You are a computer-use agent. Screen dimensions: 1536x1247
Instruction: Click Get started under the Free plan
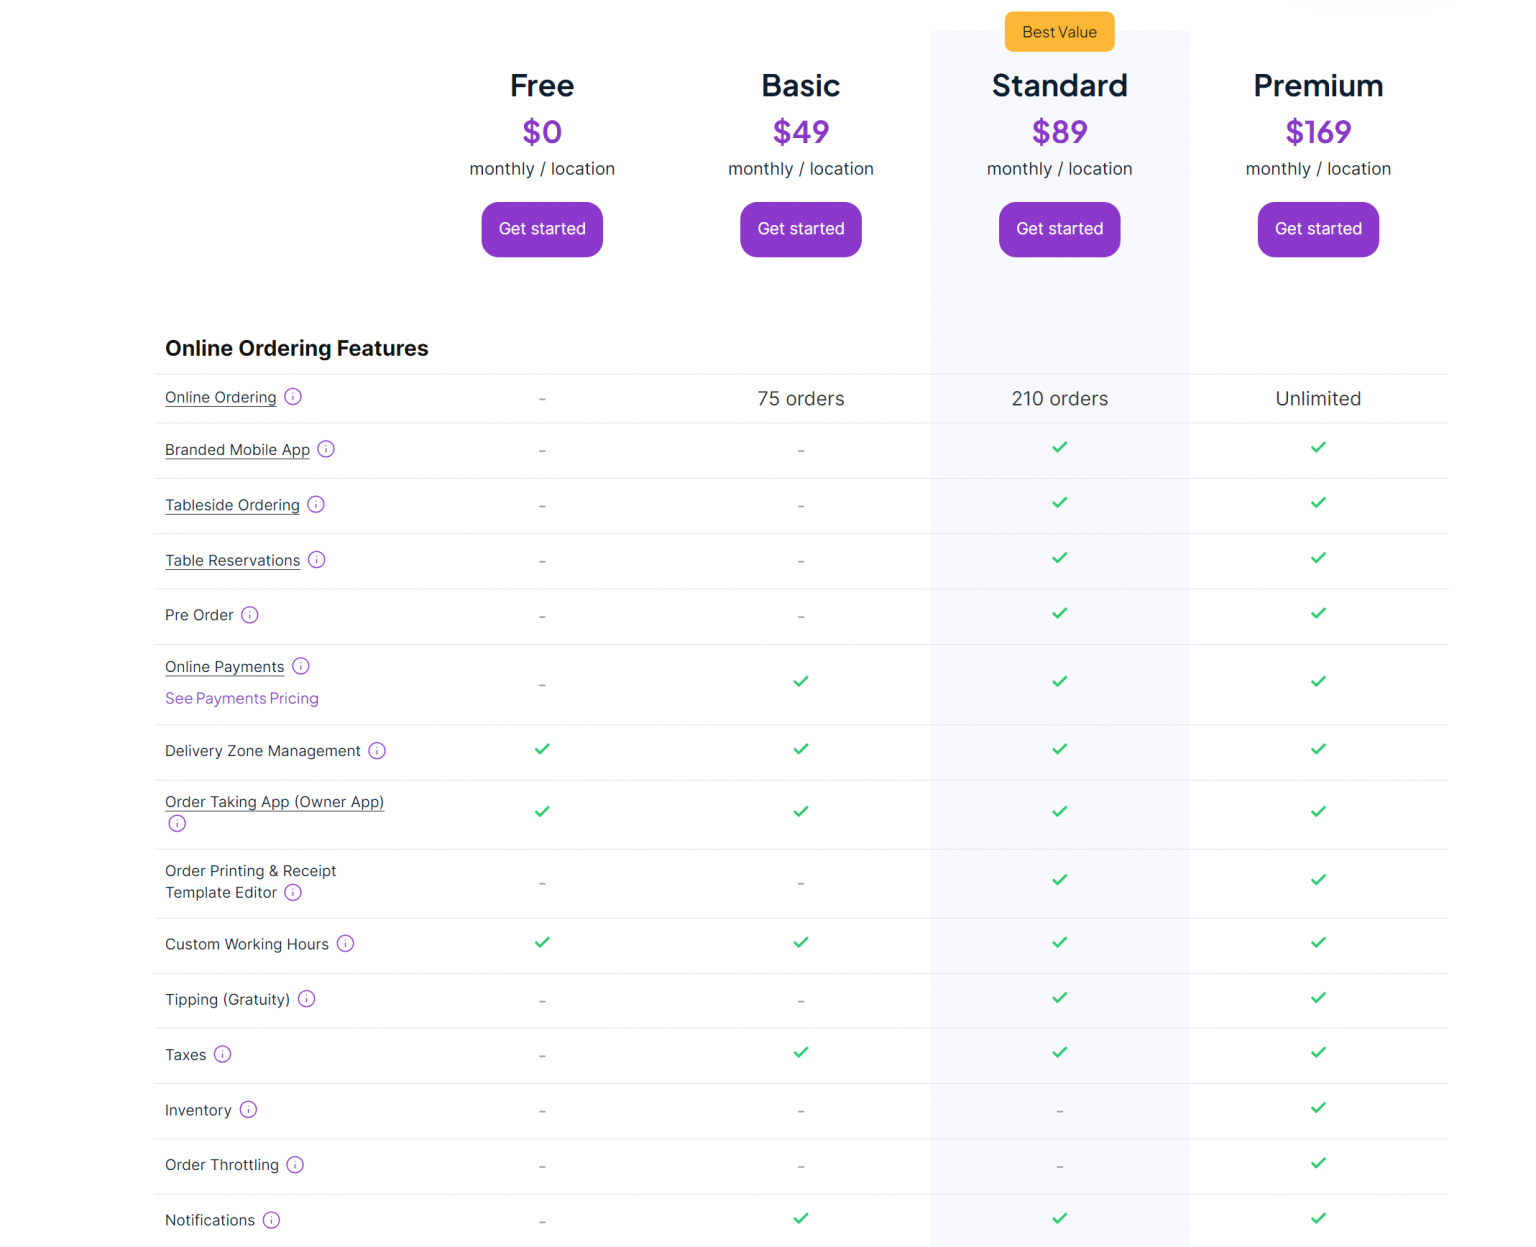pyautogui.click(x=542, y=229)
